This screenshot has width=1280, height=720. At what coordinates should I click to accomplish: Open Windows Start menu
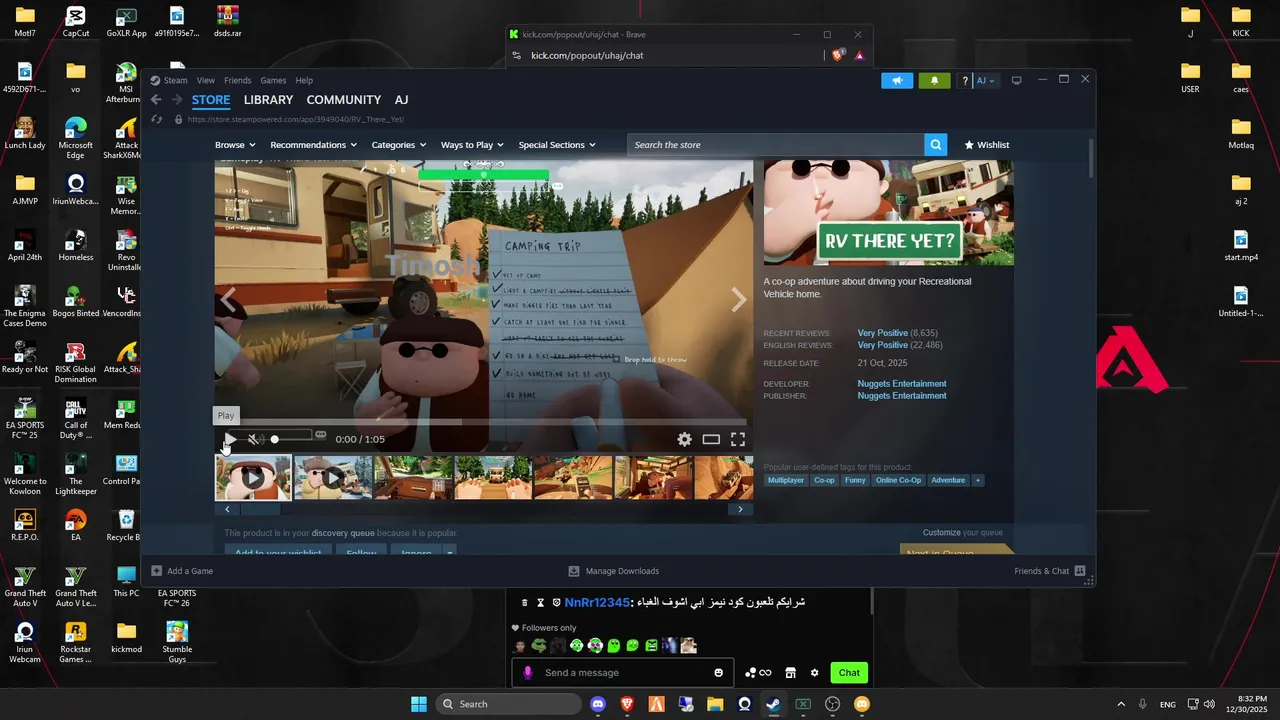[x=419, y=704]
